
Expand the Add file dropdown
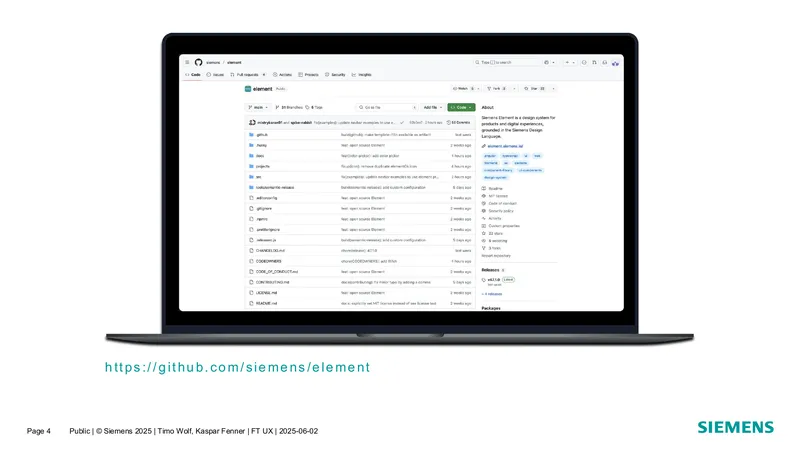click(x=433, y=108)
